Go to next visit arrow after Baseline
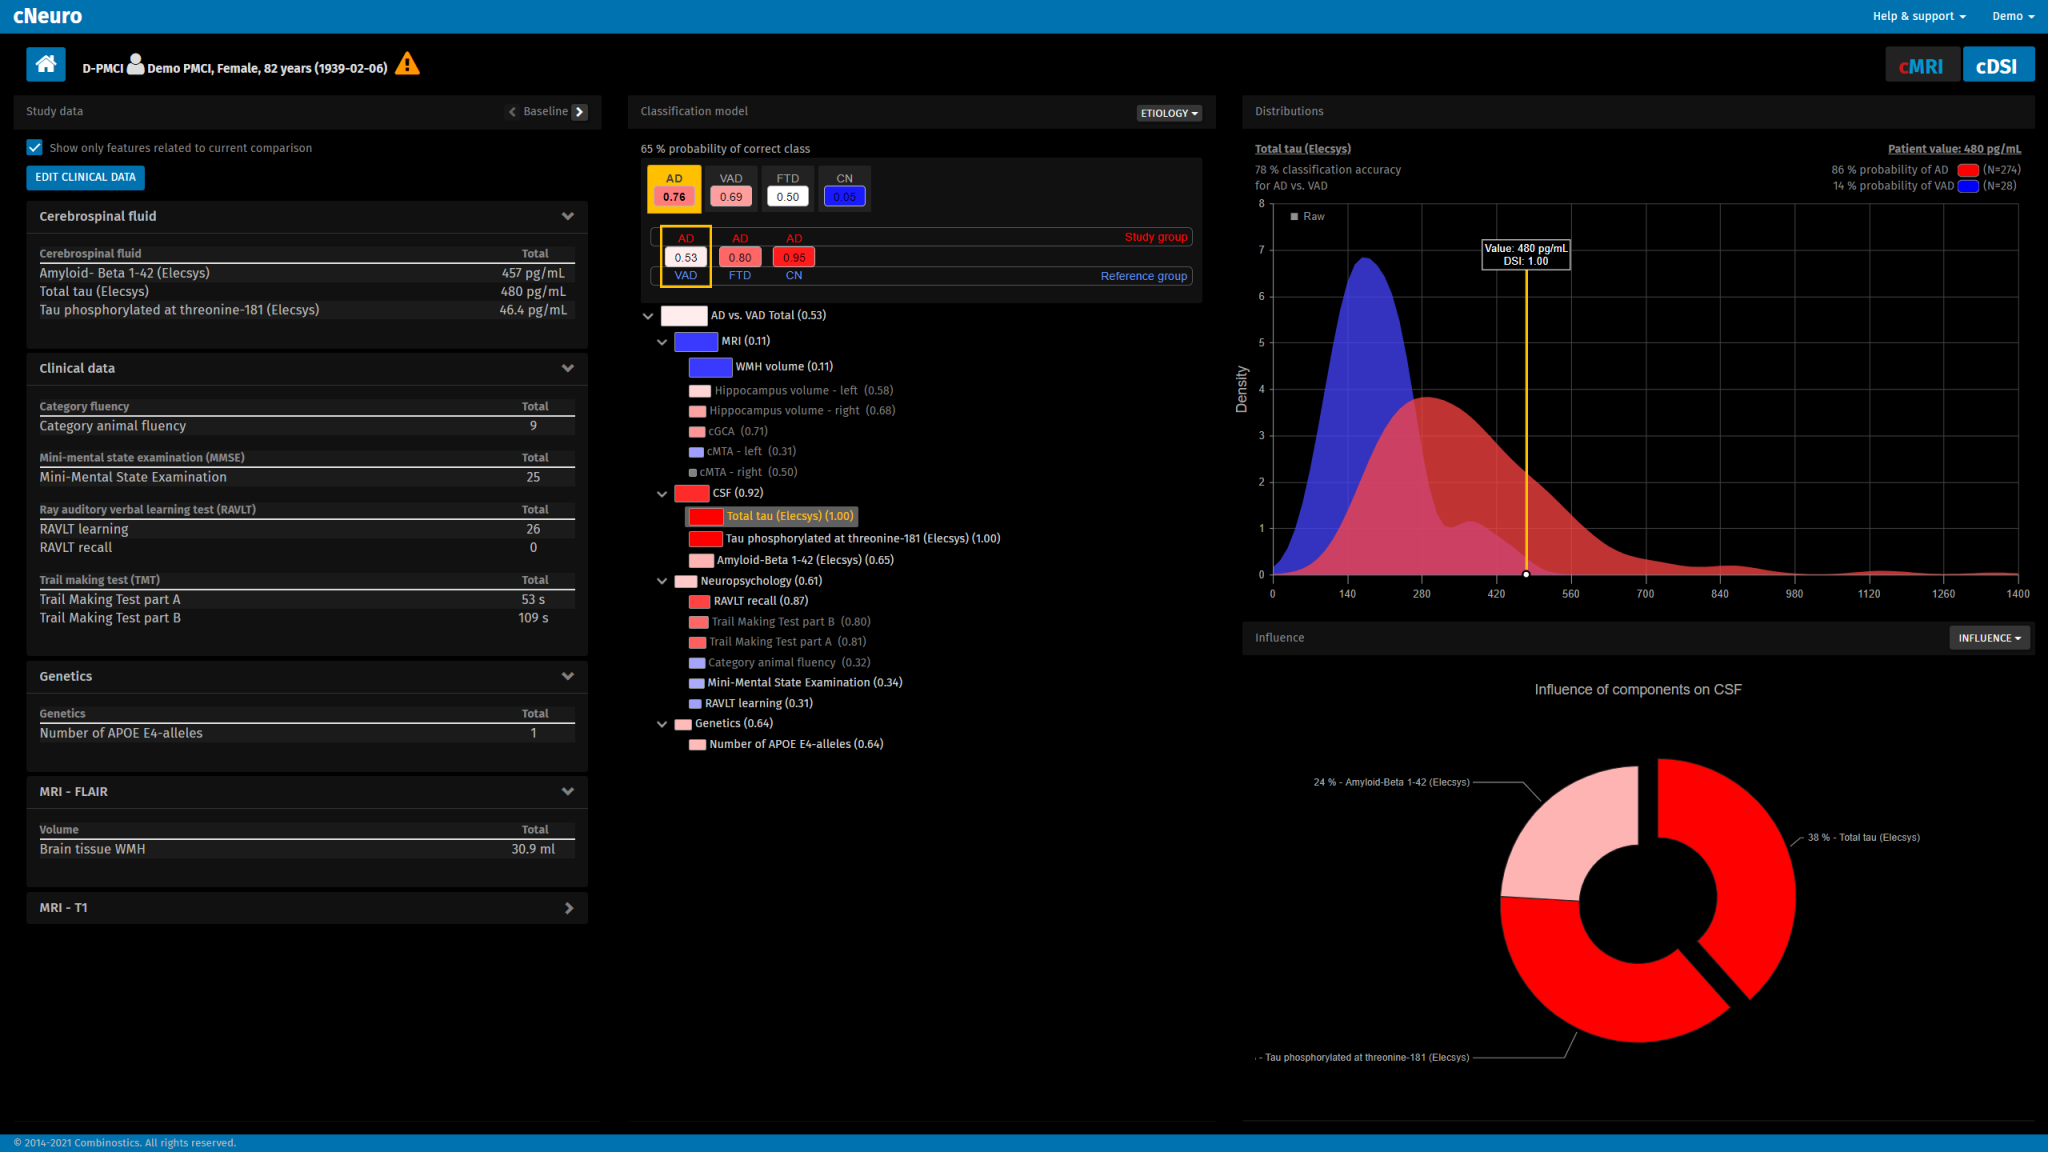Screen dimensions: 2048x1152 [x=580, y=112]
